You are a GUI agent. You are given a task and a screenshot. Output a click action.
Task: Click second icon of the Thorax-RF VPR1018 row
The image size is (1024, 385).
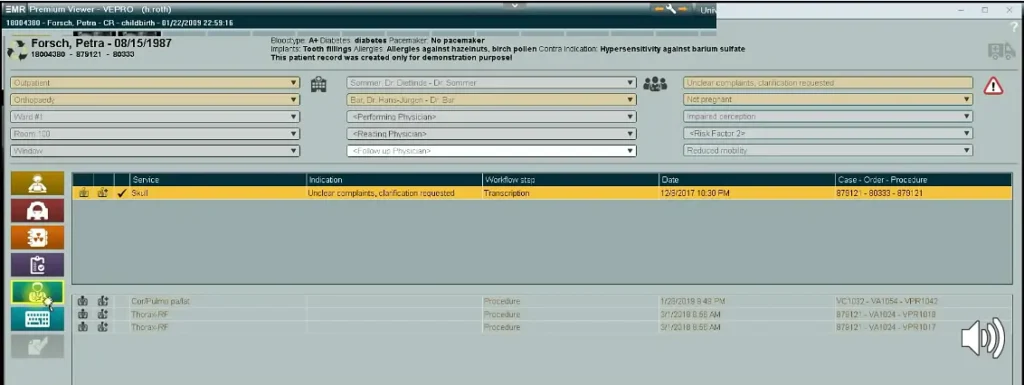point(103,314)
